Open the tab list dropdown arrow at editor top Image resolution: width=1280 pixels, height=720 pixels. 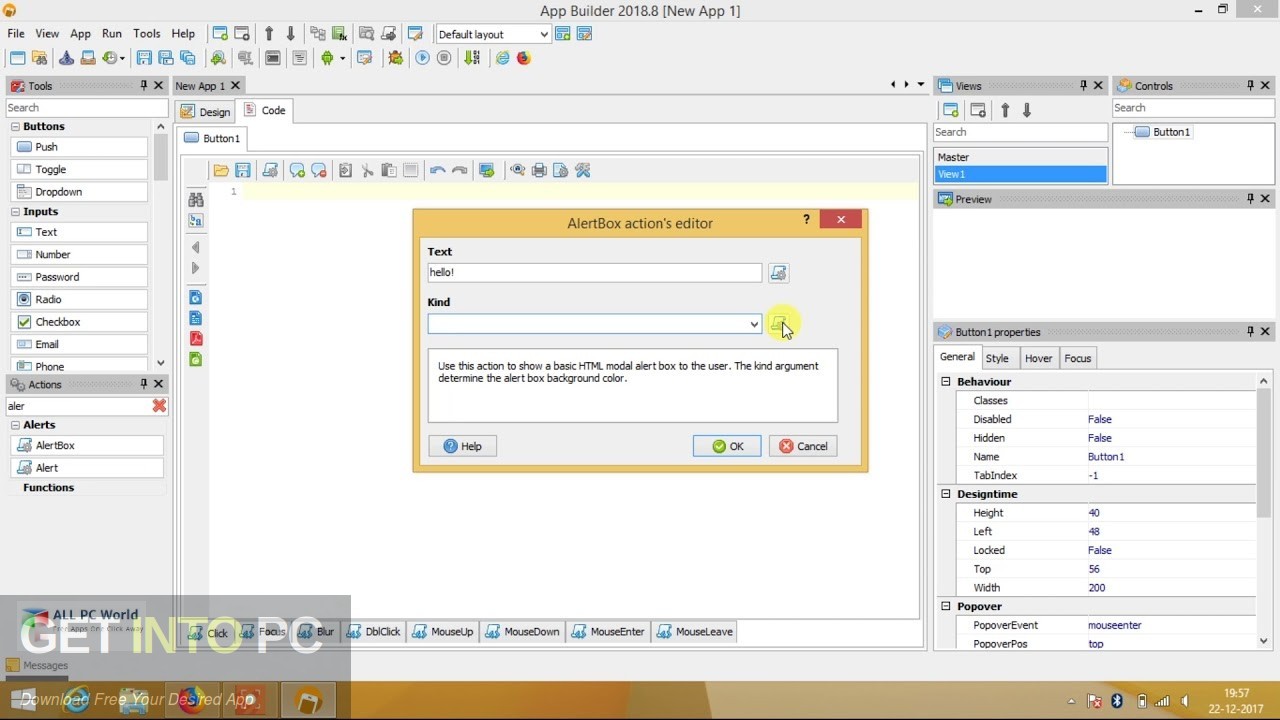point(921,85)
